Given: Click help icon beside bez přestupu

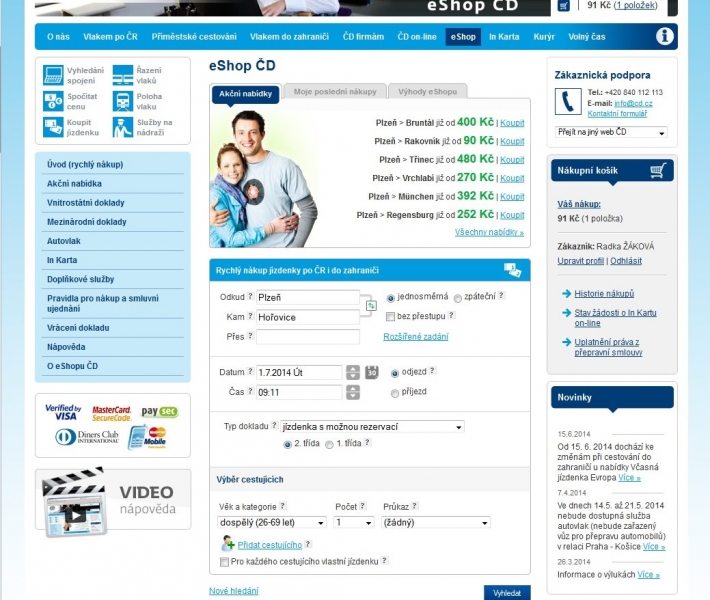Looking at the screenshot, I should pos(451,315).
